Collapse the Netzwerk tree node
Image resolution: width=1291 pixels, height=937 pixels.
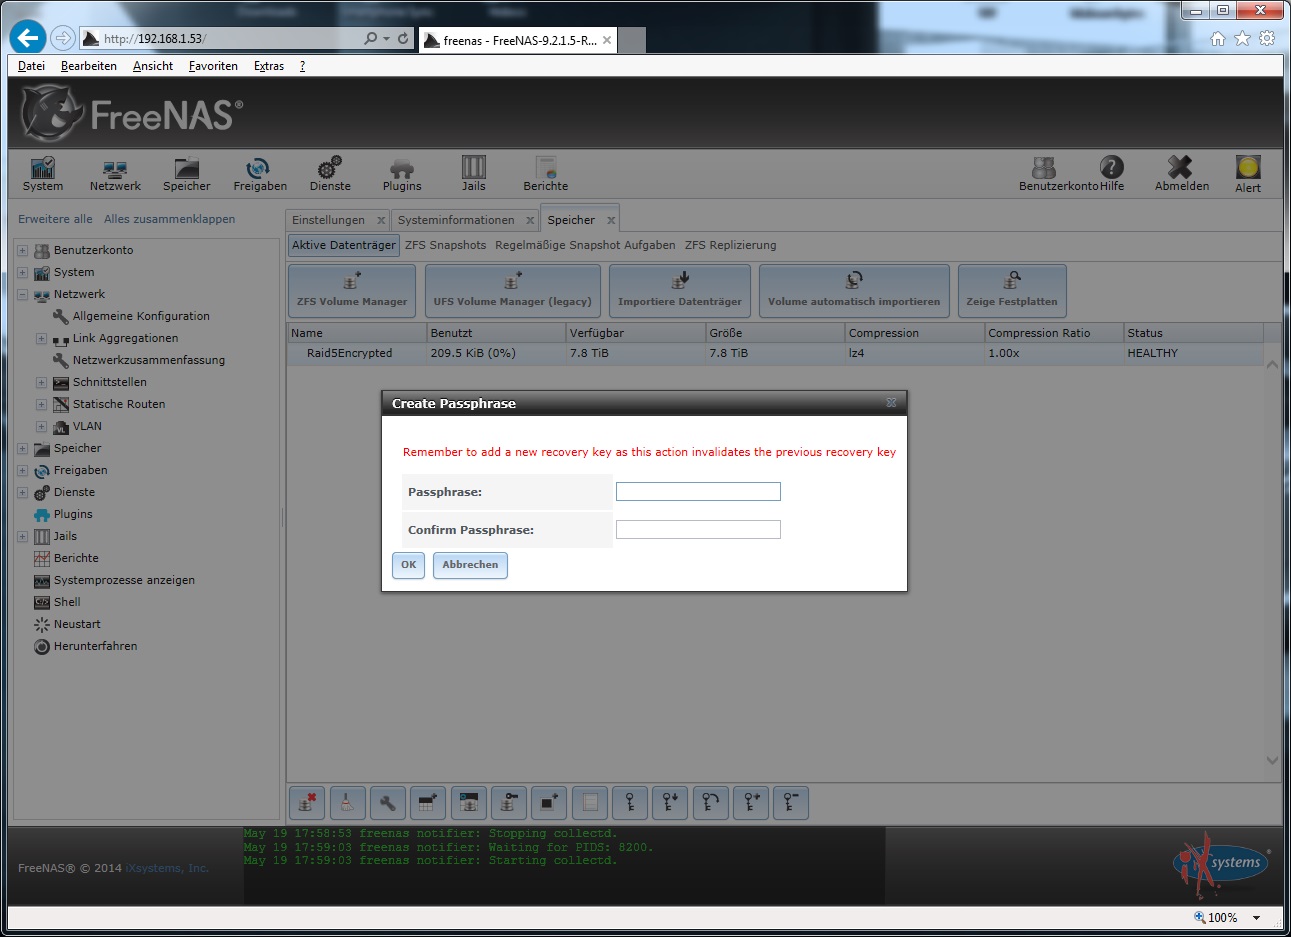pyautogui.click(x=22, y=294)
